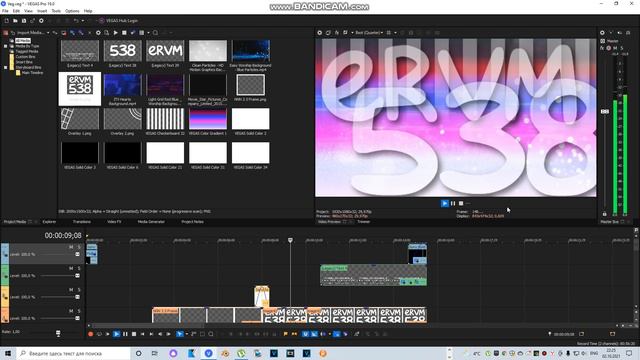The height and width of the screenshot is (360, 640).
Task: Select the eRVM 538 white thumbnail
Action: click(80, 89)
